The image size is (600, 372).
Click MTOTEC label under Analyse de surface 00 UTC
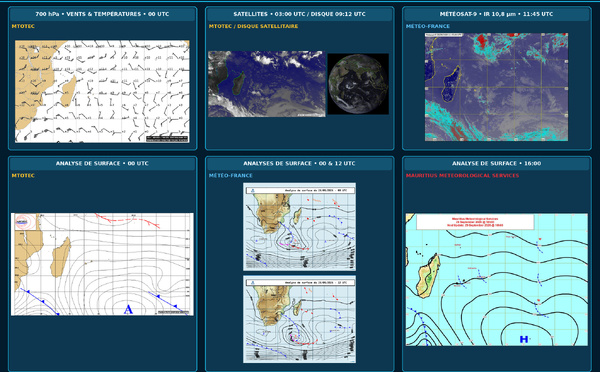click(x=23, y=176)
